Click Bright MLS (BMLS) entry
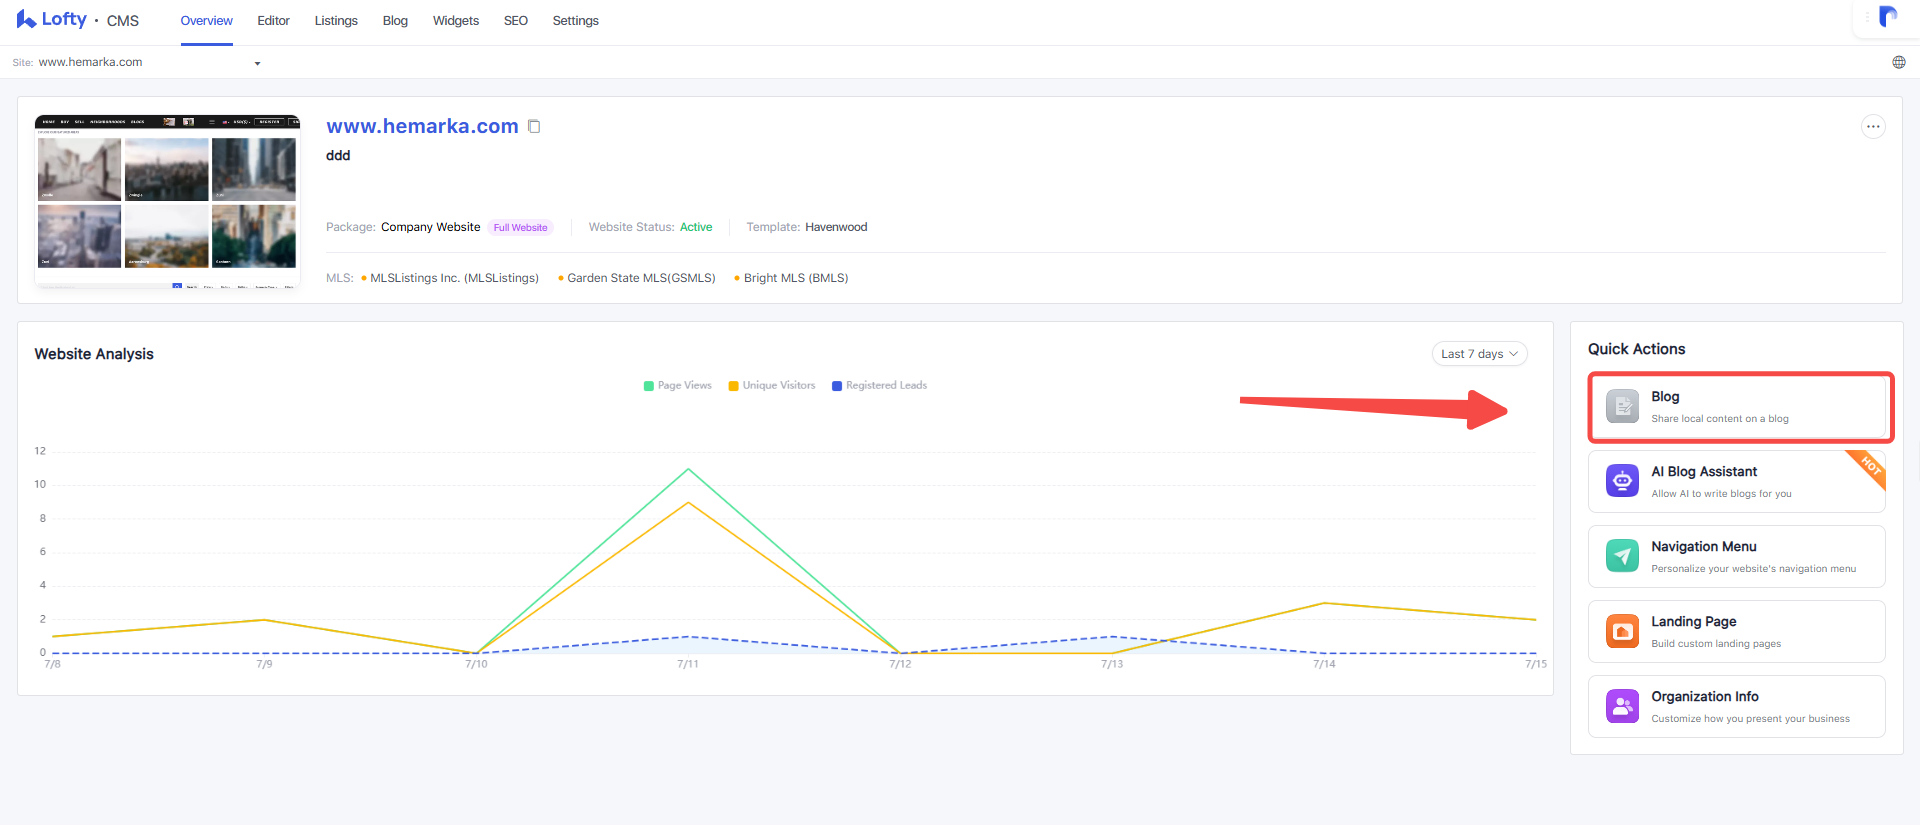 (795, 278)
